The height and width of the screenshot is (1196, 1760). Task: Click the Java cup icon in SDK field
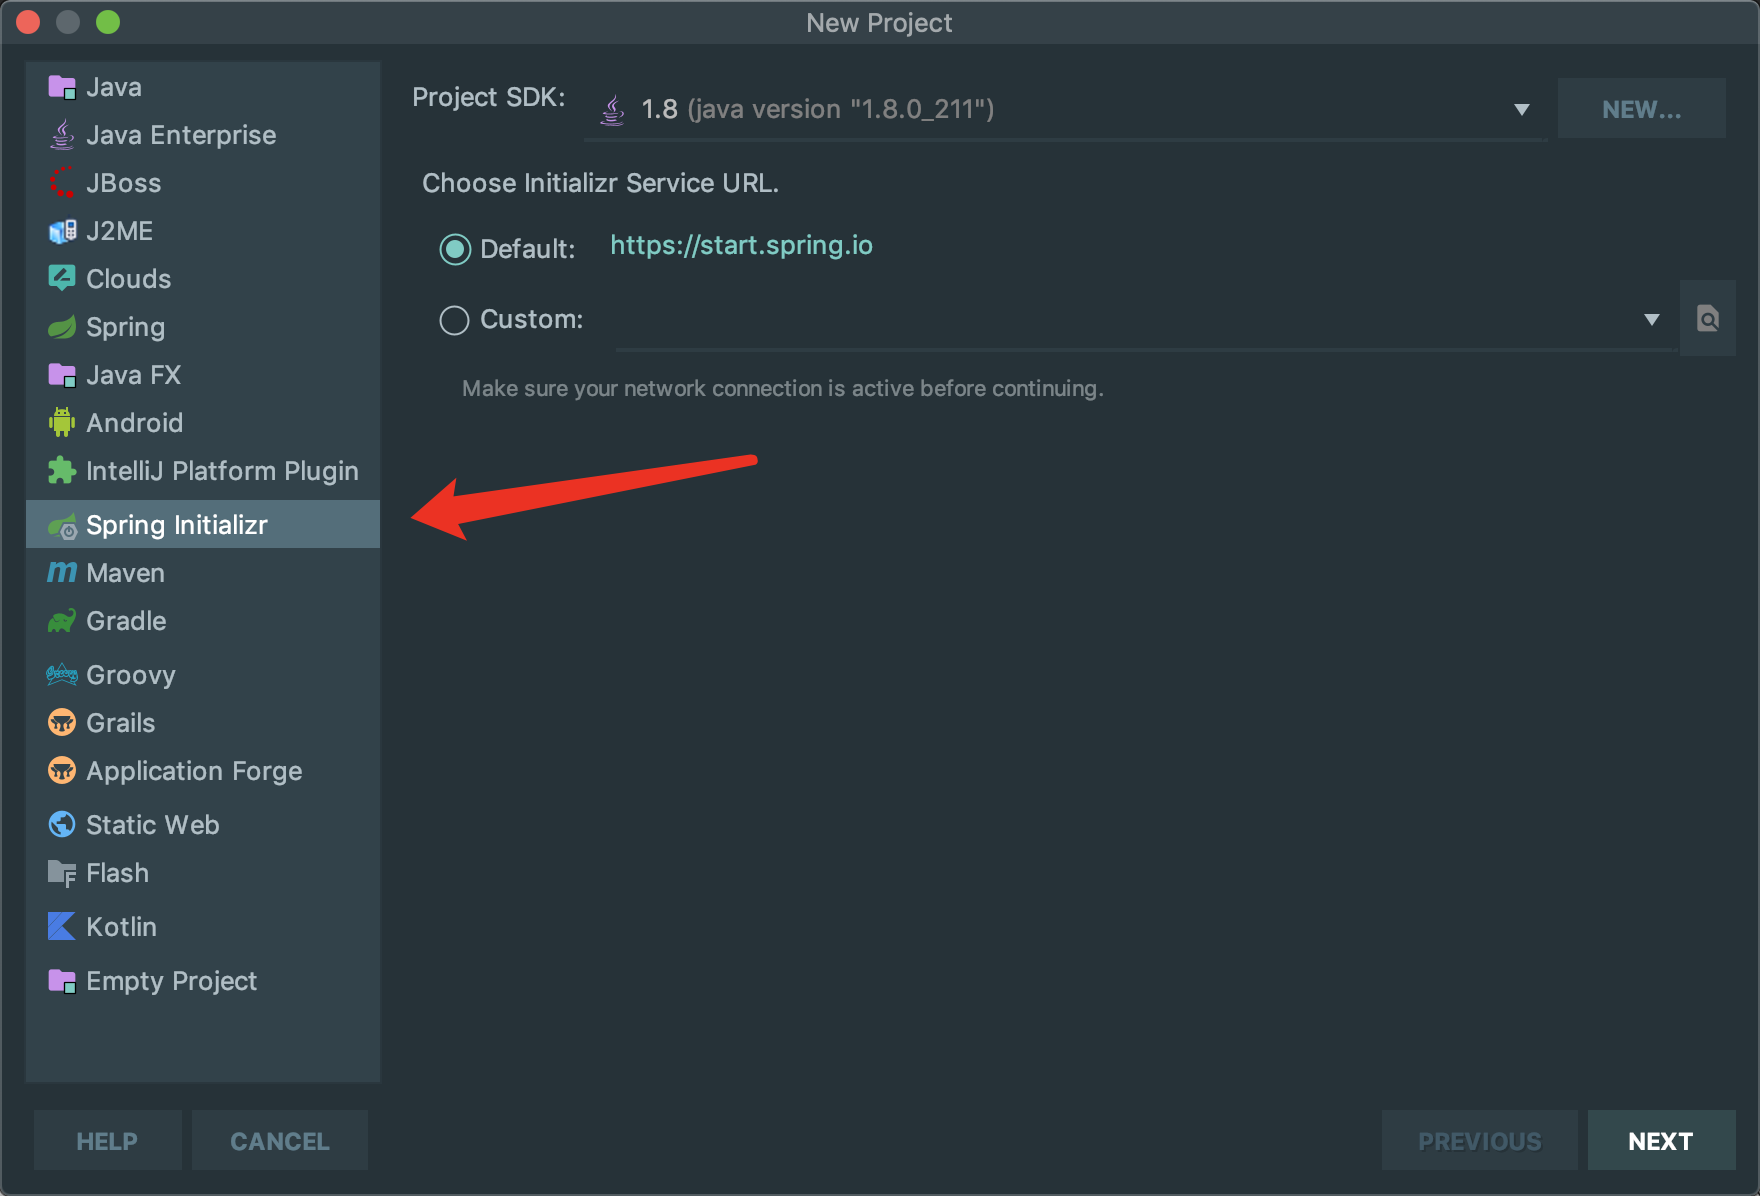click(612, 109)
